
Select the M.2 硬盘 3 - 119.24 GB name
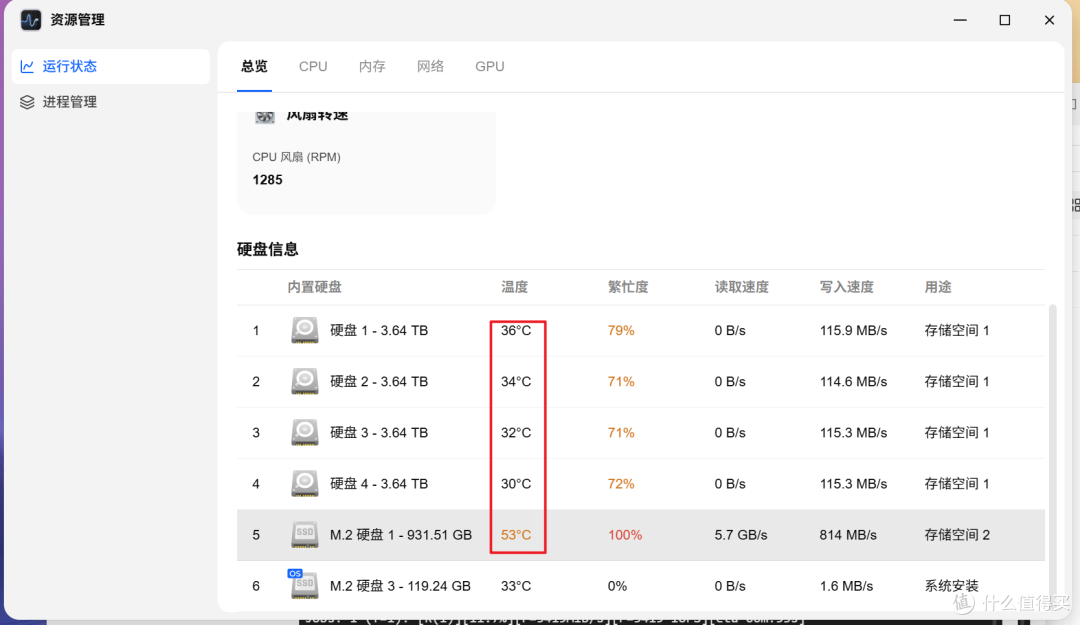pos(400,586)
